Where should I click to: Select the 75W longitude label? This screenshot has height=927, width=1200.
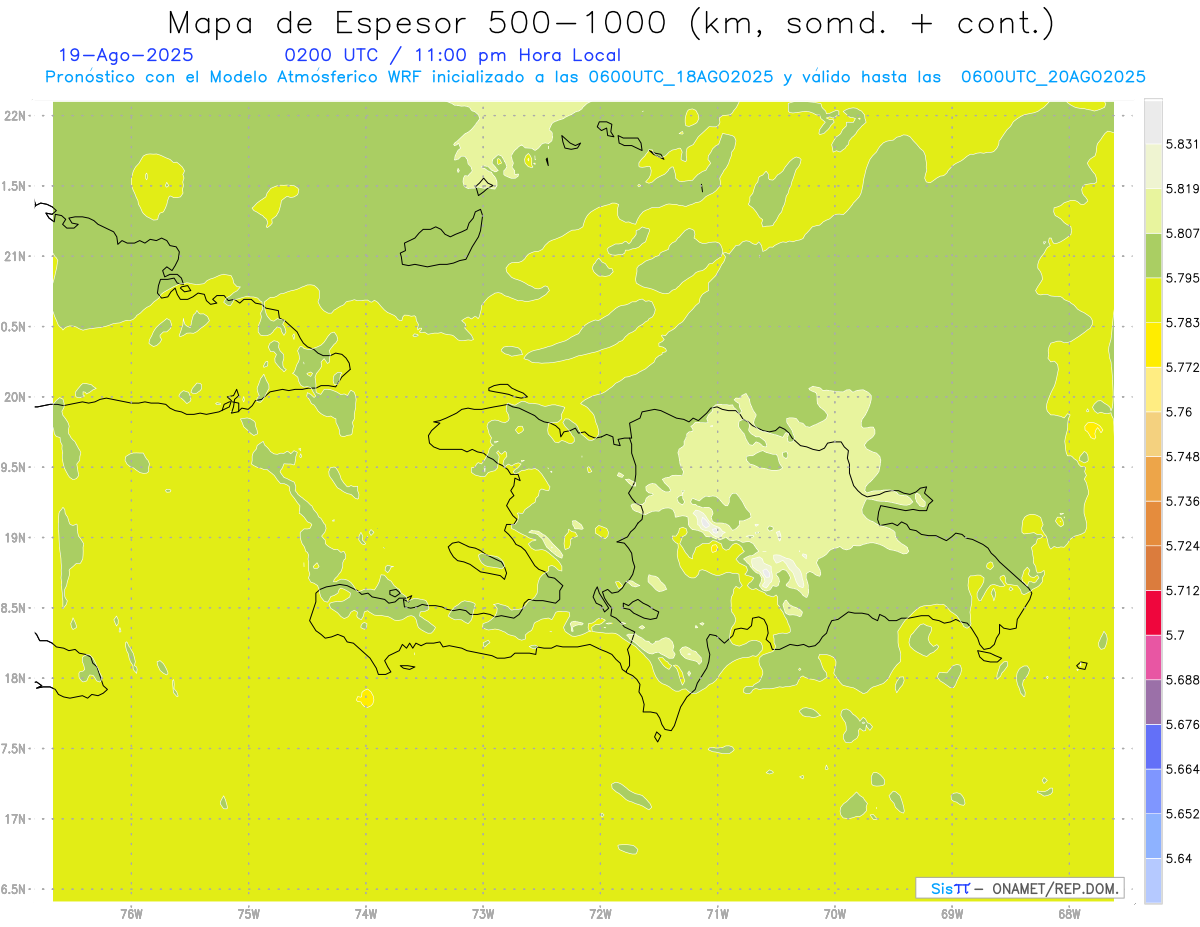pos(248,913)
